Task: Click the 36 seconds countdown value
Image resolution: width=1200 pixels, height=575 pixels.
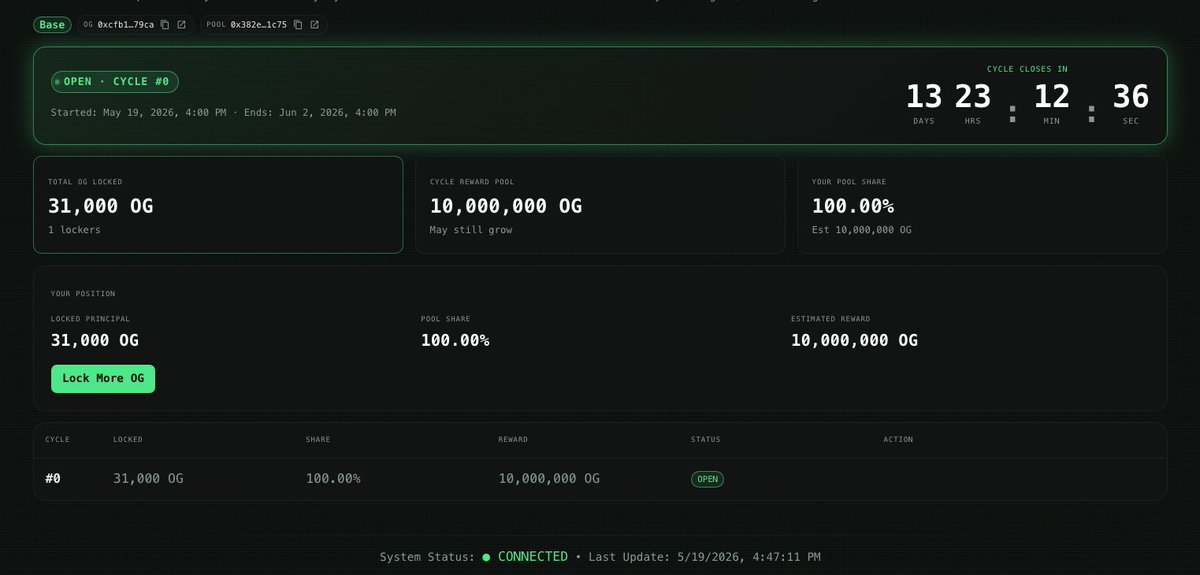Action: pos(1131,97)
